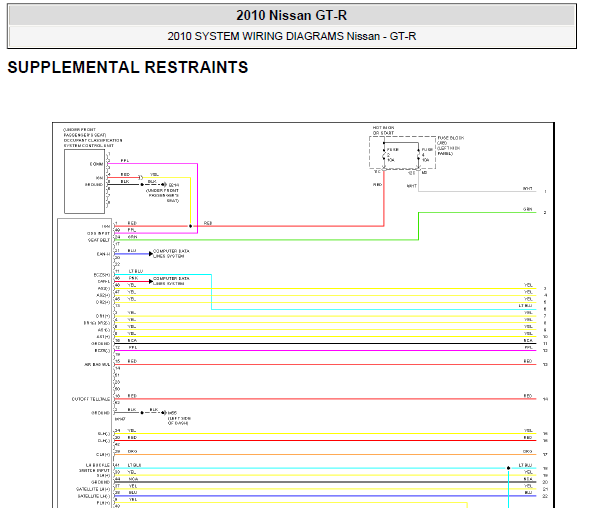This screenshot has height=508, width=604.
Task: Click the "SATELLITE LH(+)" pin label
Action: (93, 489)
